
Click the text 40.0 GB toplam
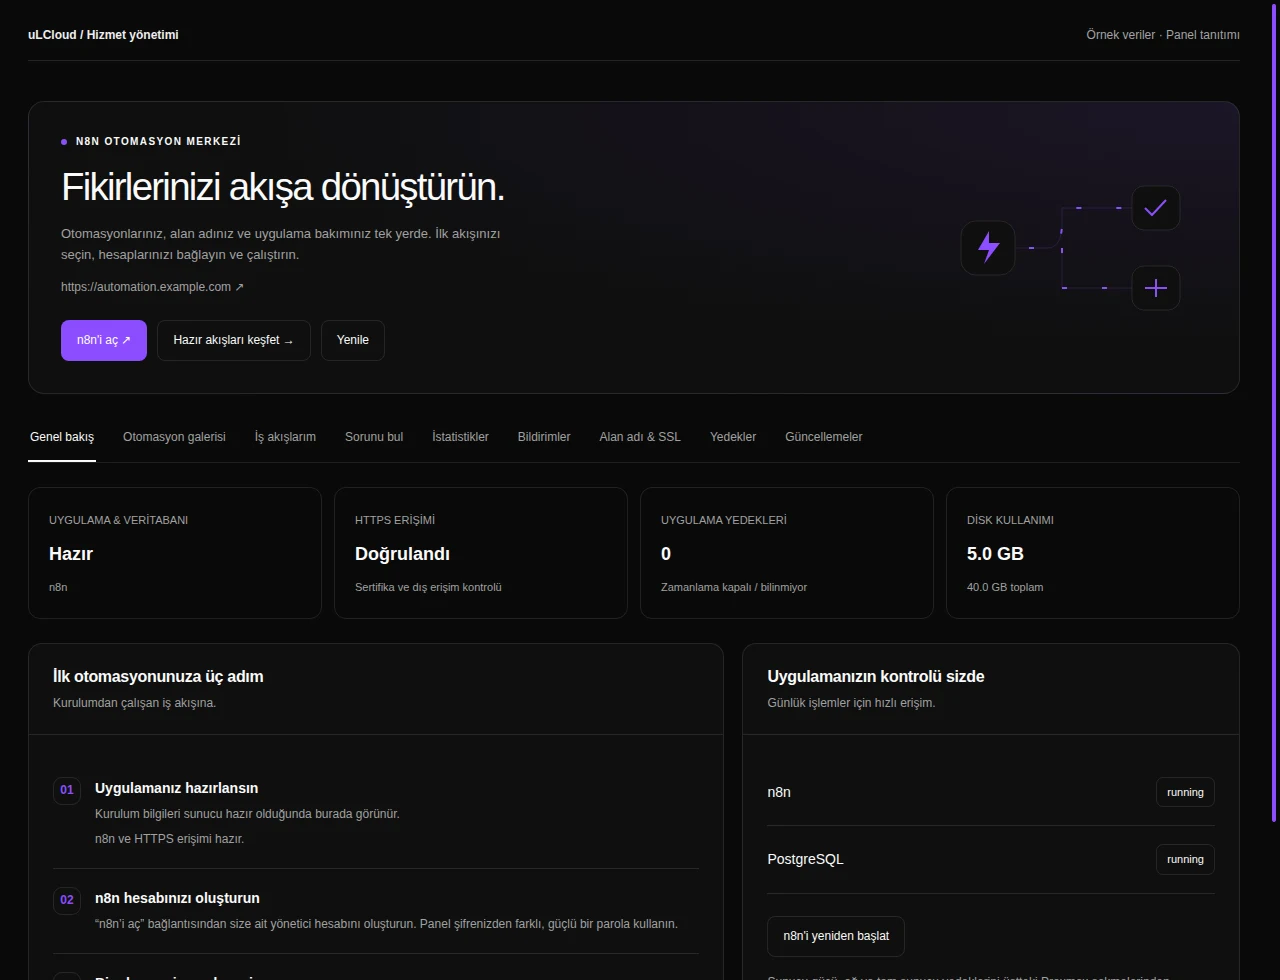coord(1005,587)
